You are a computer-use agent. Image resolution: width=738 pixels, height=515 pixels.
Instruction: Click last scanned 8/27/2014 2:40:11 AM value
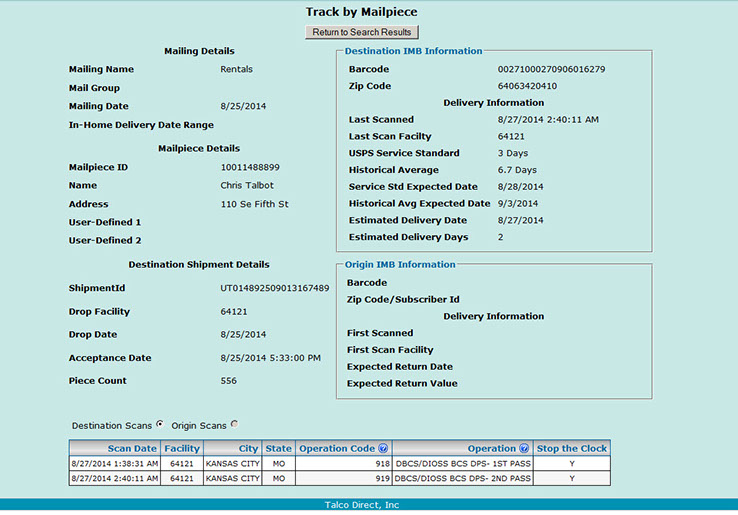click(x=548, y=120)
